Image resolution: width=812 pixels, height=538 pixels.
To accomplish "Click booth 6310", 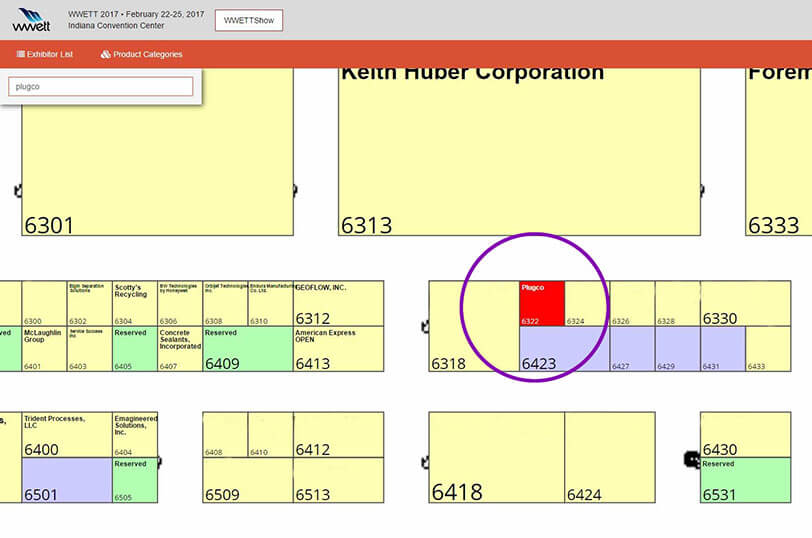I will (x=270, y=303).
